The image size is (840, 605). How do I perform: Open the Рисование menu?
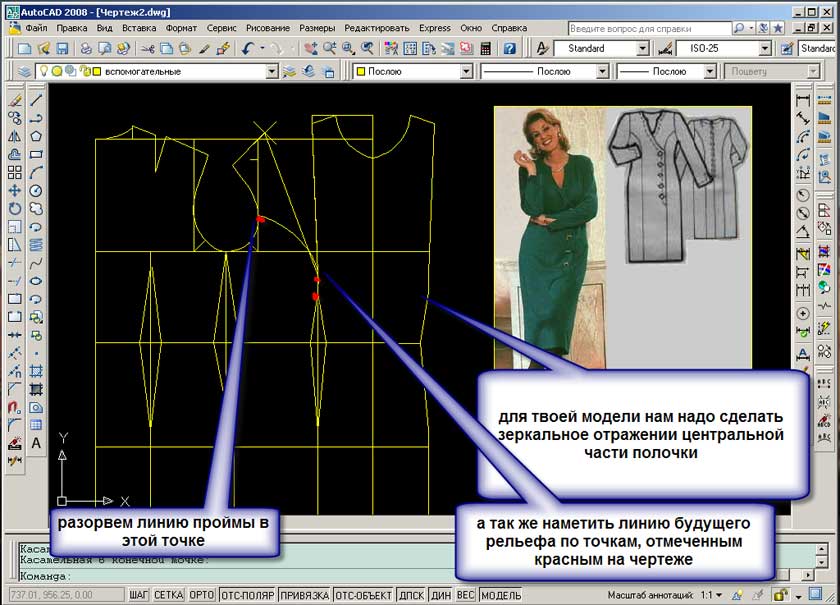tap(266, 28)
